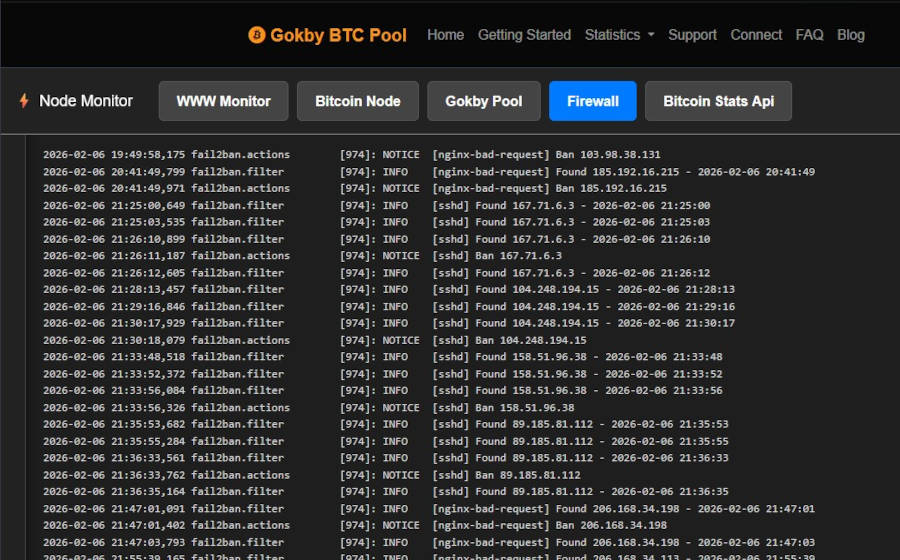
Task: Select log line 'Found 185.192.16.215'
Action: [429, 172]
